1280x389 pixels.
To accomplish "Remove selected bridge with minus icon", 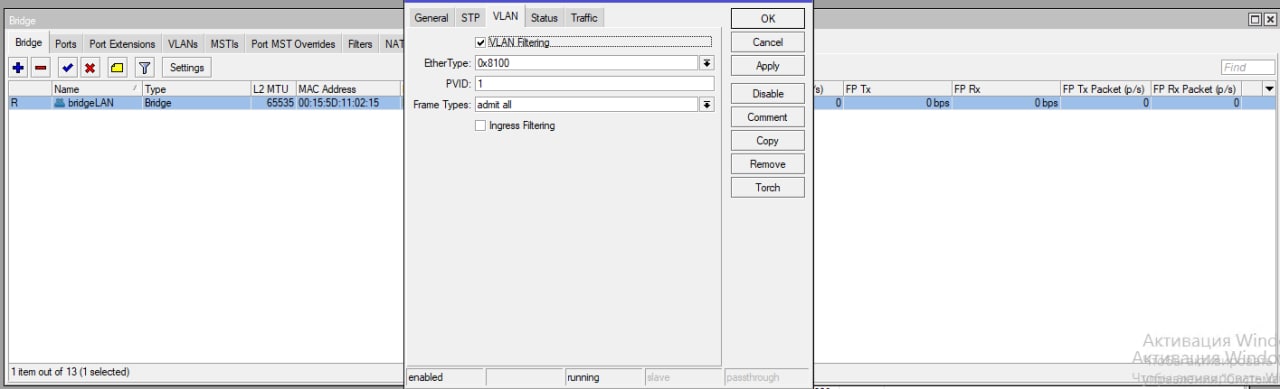I will (41, 68).
